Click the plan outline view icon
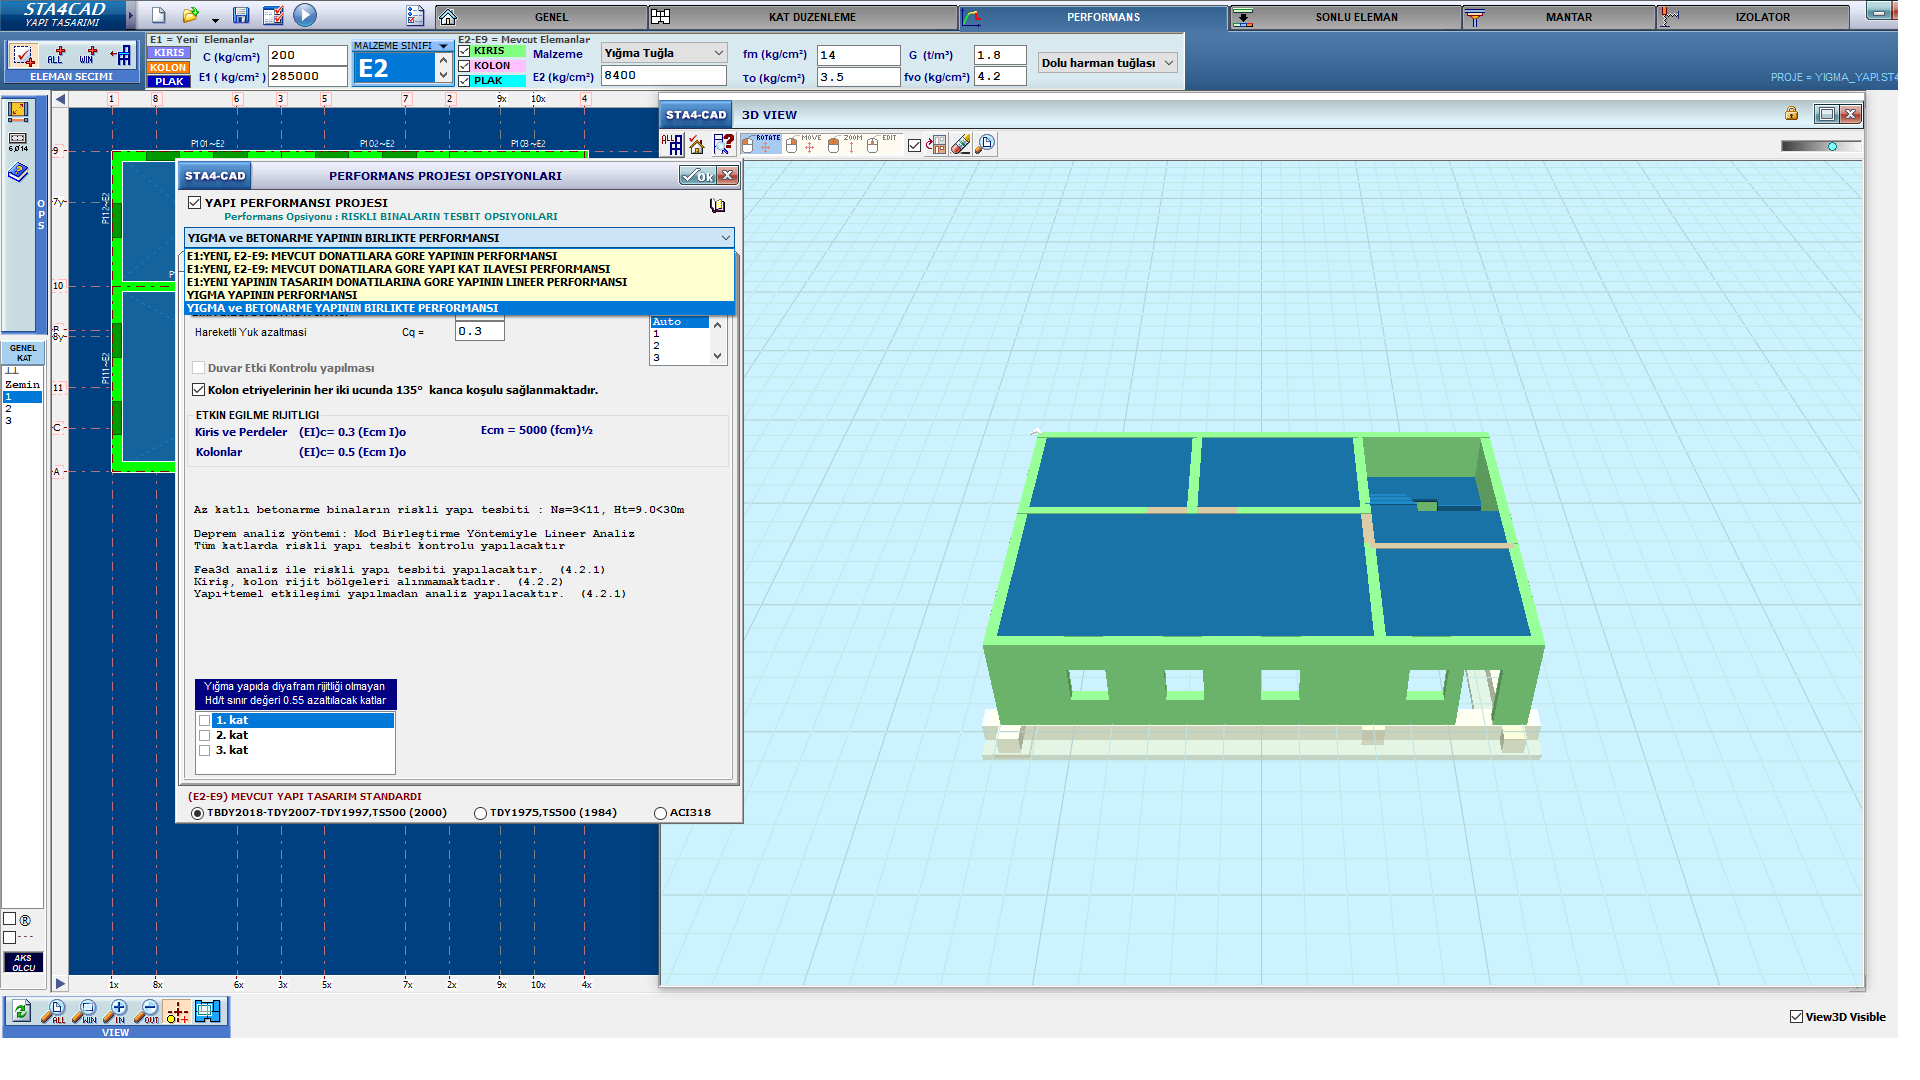Image resolution: width=1920 pixels, height=1080 pixels. pyautogui.click(x=208, y=1012)
